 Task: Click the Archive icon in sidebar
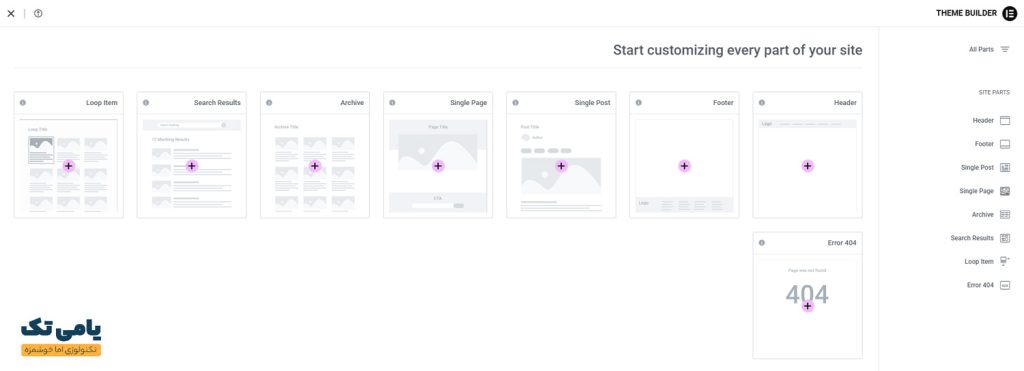[x=1005, y=215]
